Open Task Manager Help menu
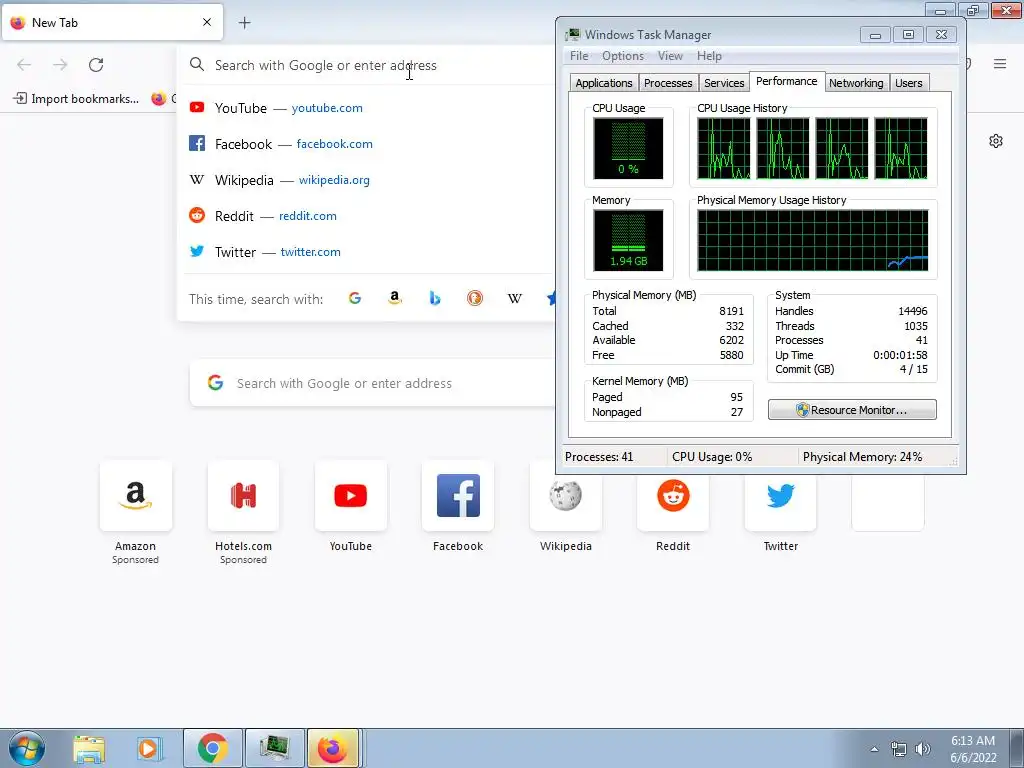1024x768 pixels. point(709,56)
